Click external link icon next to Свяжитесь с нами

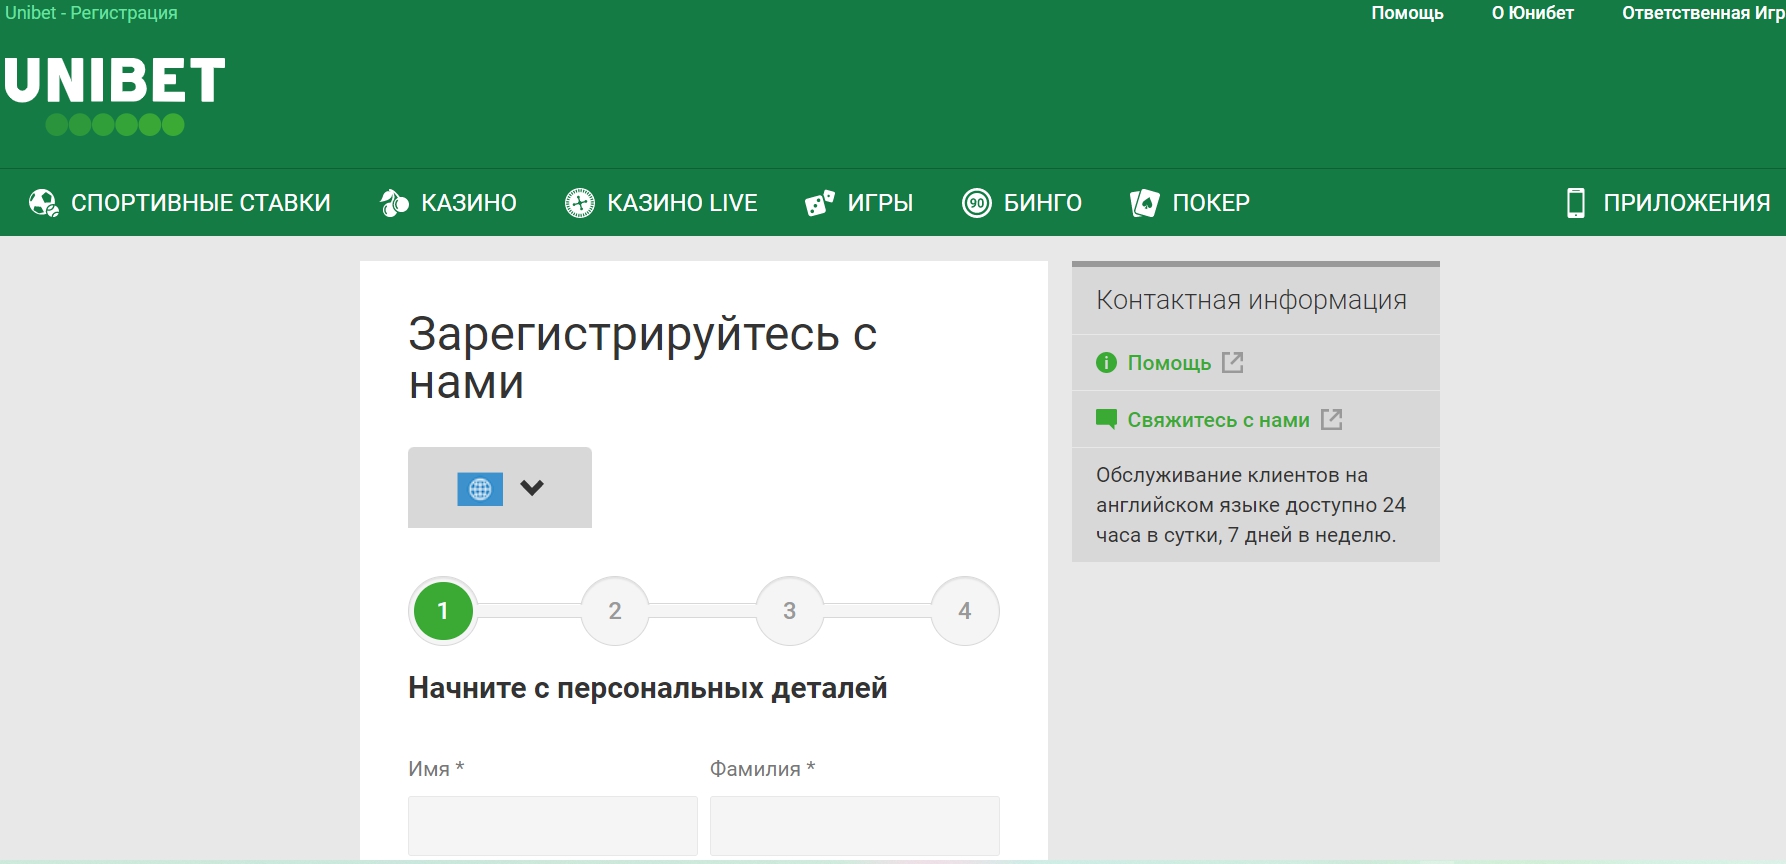[1331, 419]
